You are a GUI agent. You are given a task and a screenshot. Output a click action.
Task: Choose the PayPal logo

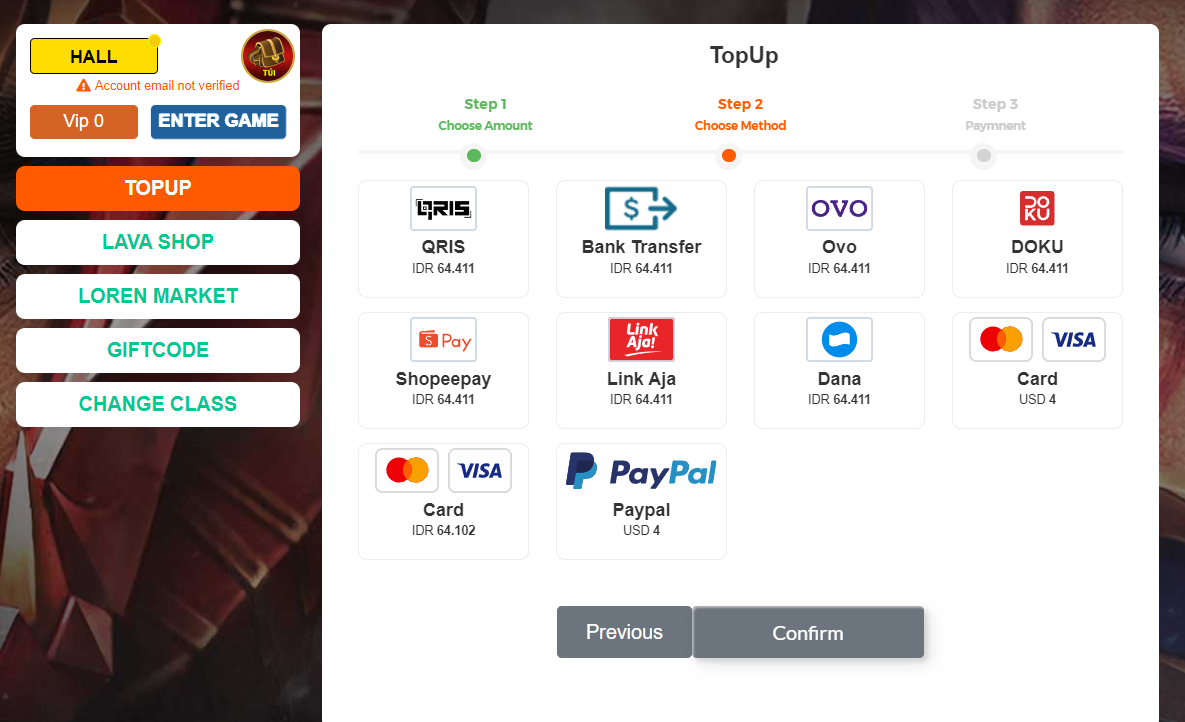point(641,471)
